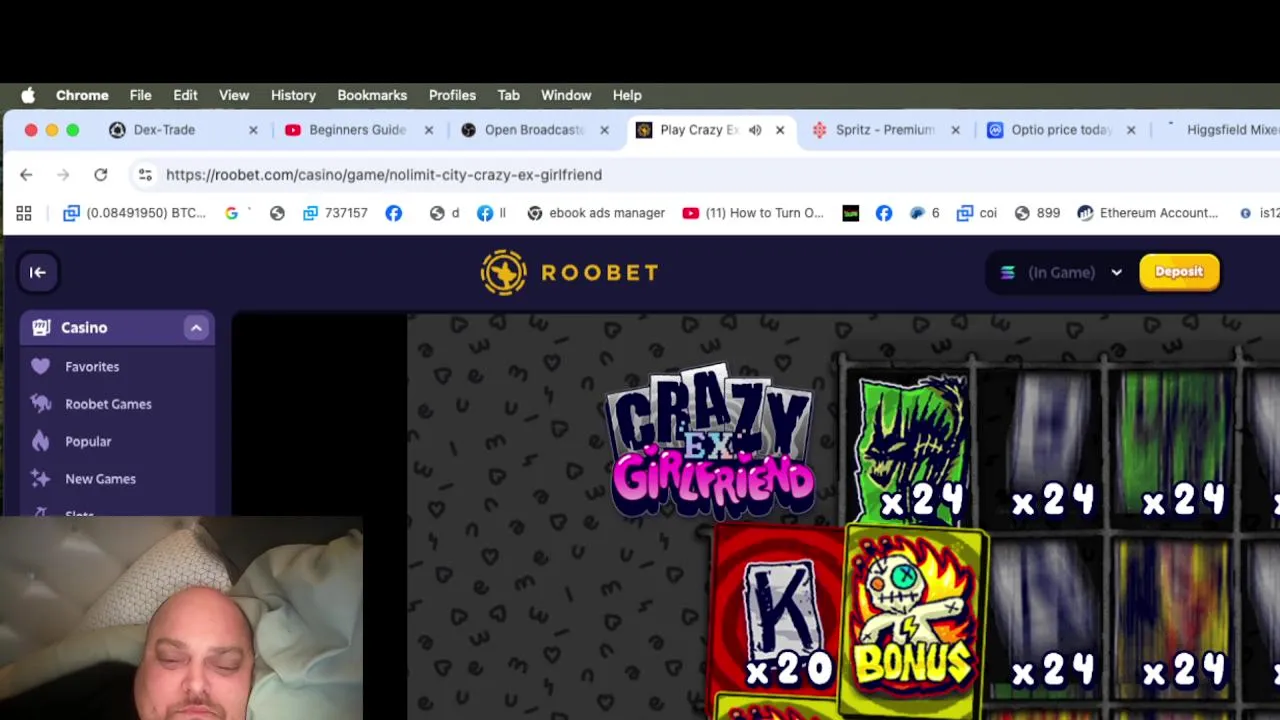Open the Facebook bookmark beside the '6' bookmark

tap(884, 213)
